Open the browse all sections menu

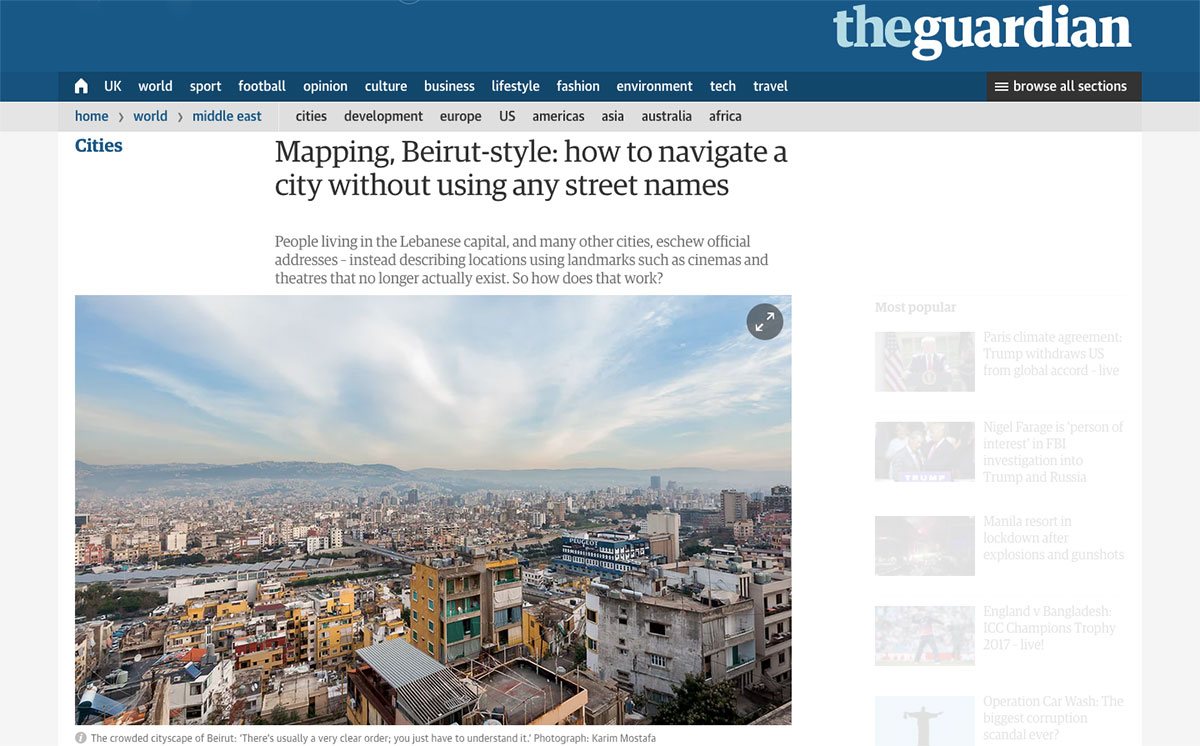(x=1064, y=86)
